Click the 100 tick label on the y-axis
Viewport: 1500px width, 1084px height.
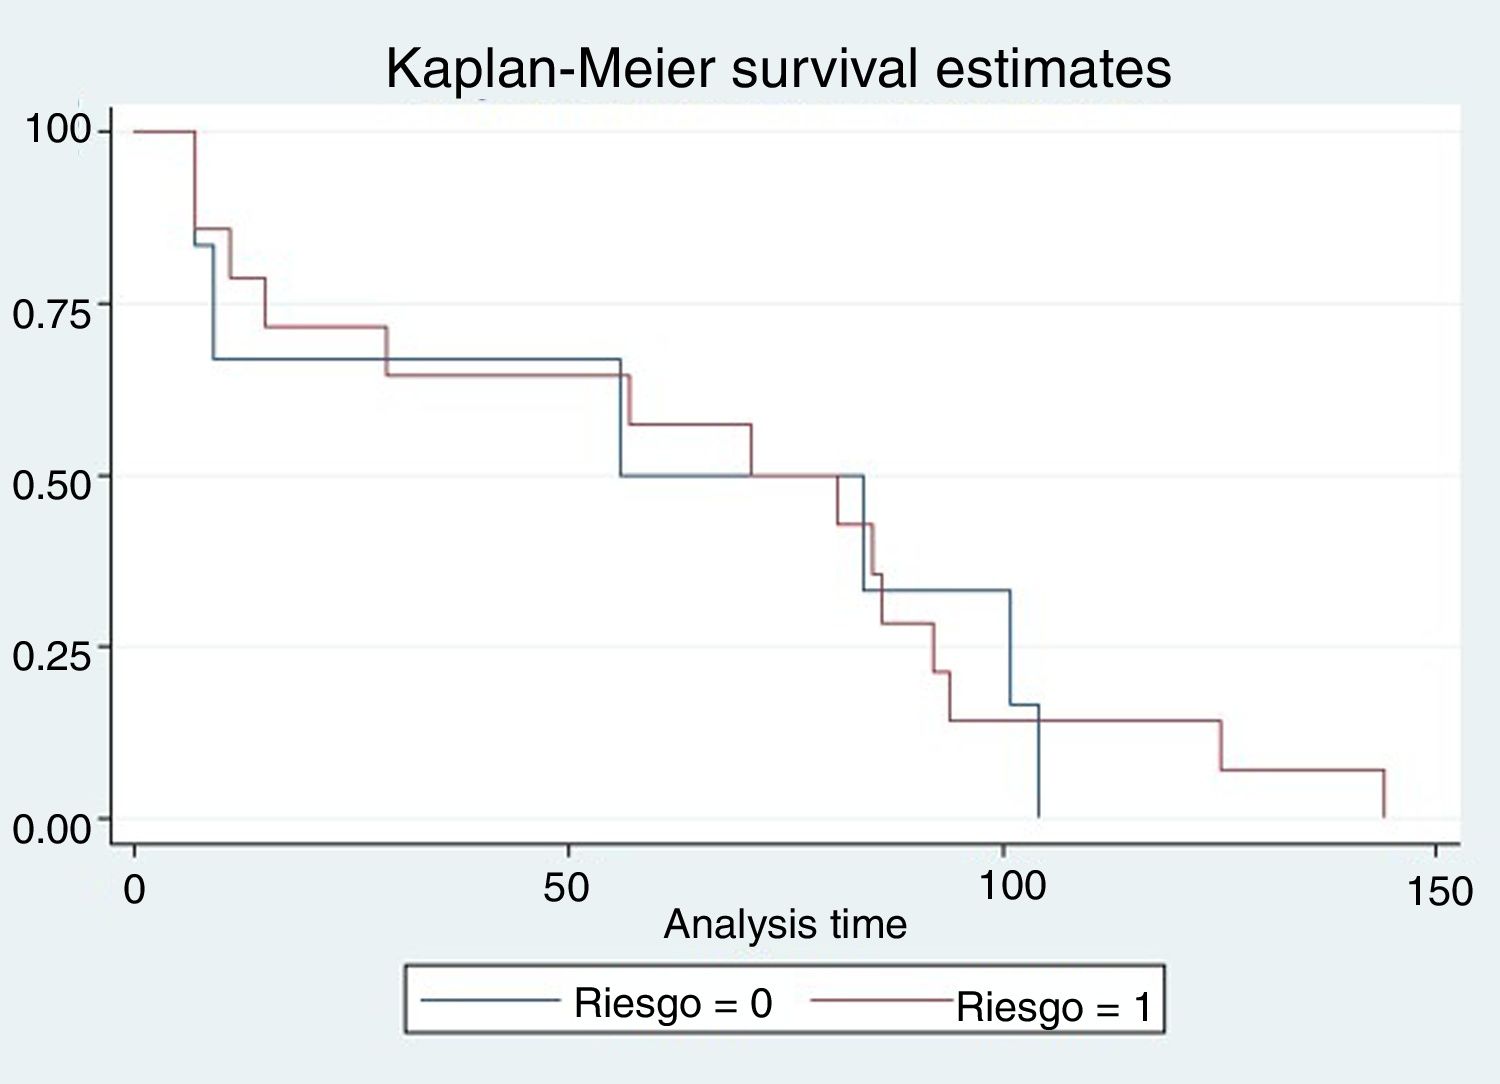[x=57, y=129]
